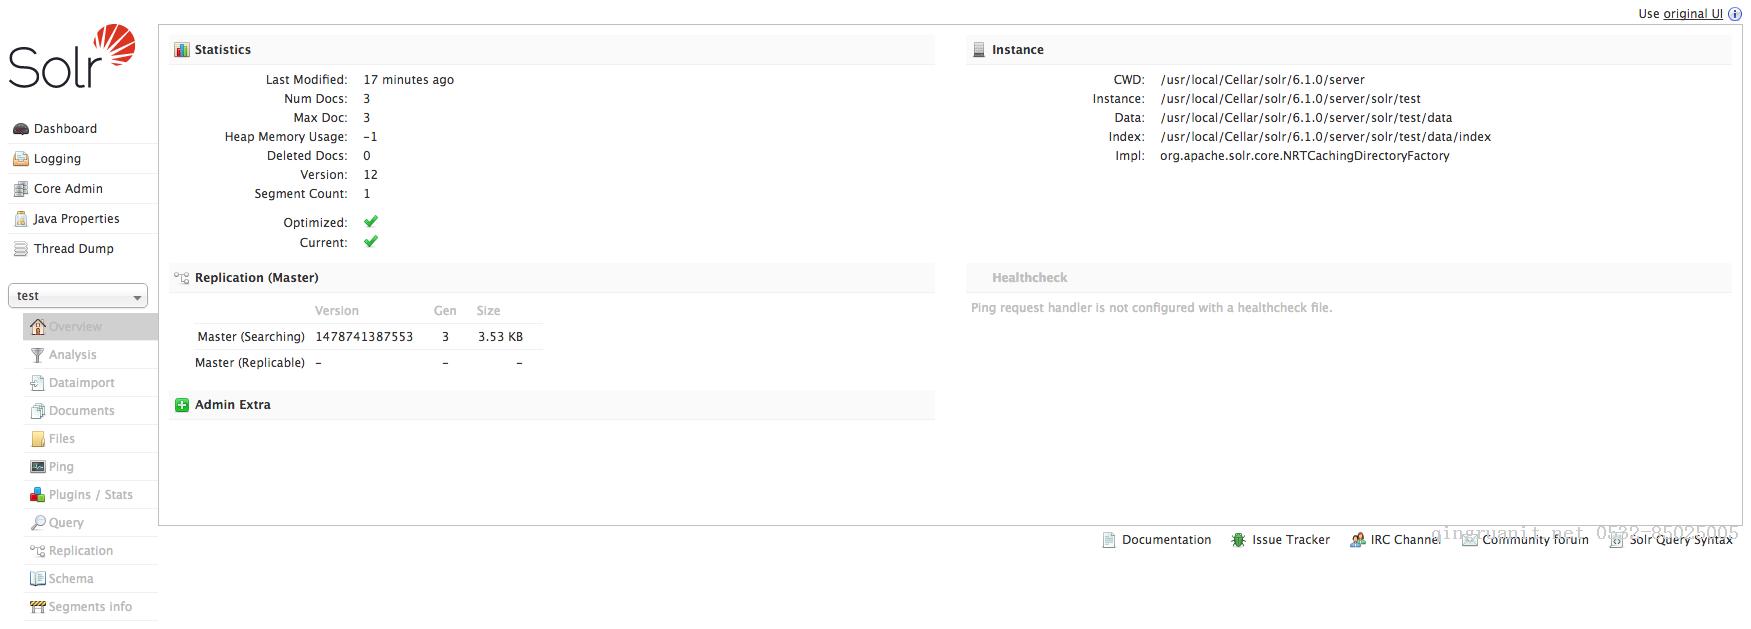The width and height of the screenshot is (1751, 629).
Task: Open the Schema page
Action: click(x=71, y=579)
